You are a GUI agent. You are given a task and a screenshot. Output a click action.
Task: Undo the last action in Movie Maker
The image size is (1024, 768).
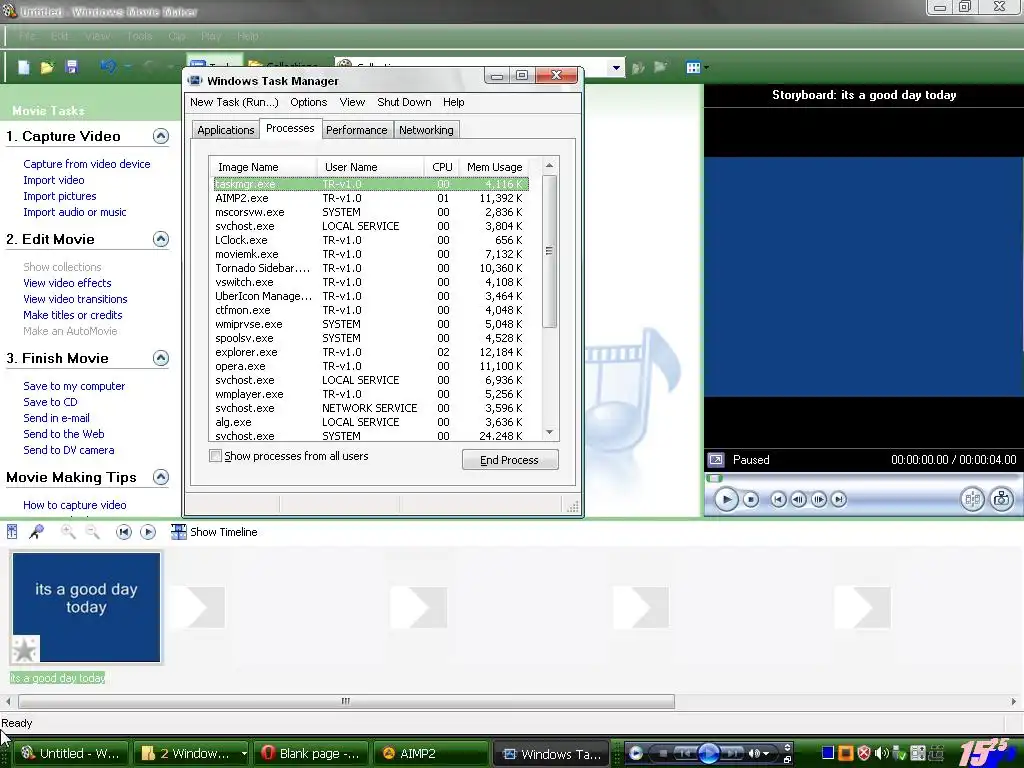click(108, 67)
